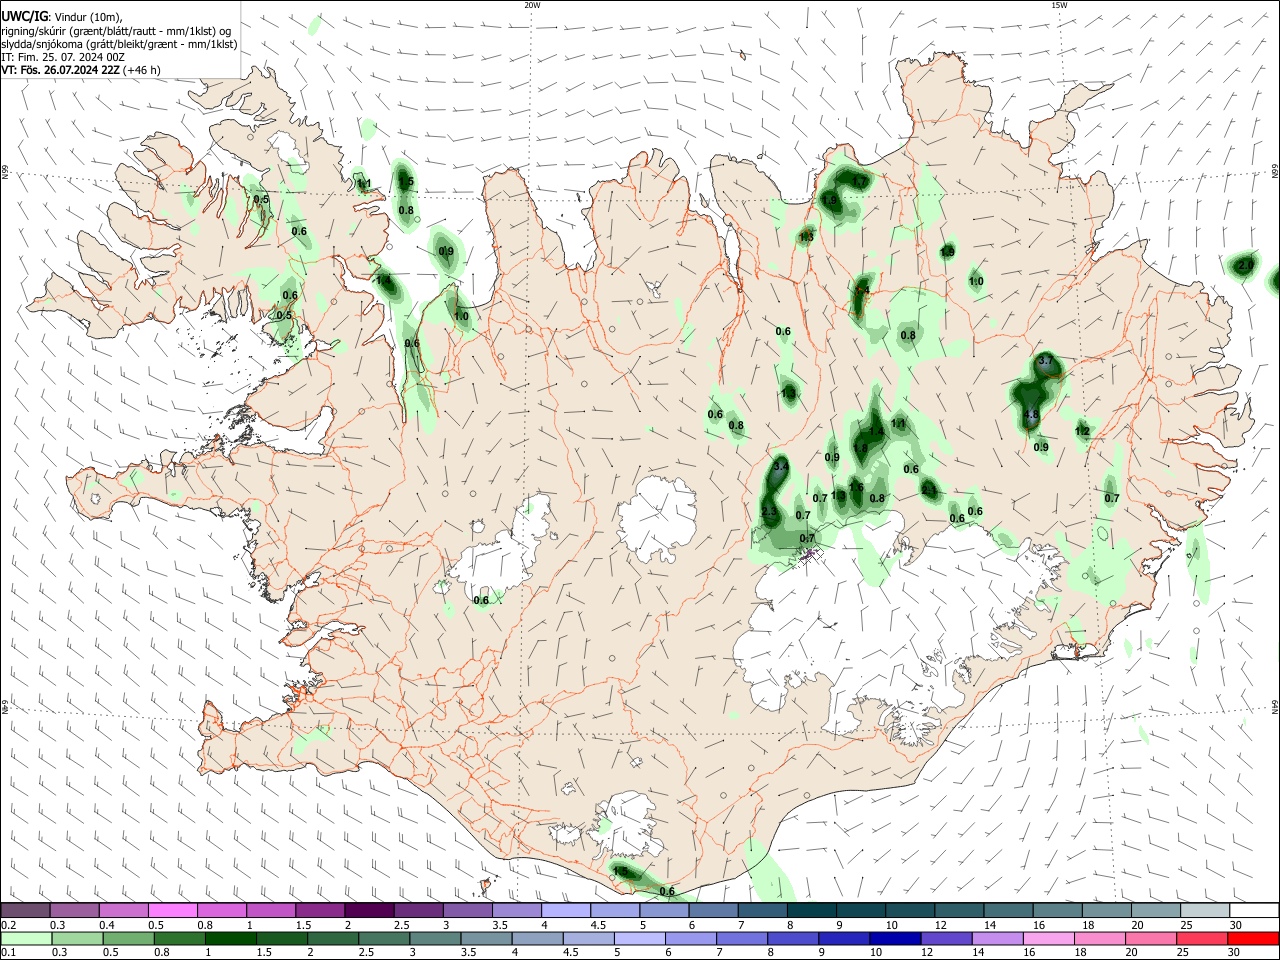
Task: Select the light pink swatch labeled 16 in bottom legend
Action: [1048, 938]
